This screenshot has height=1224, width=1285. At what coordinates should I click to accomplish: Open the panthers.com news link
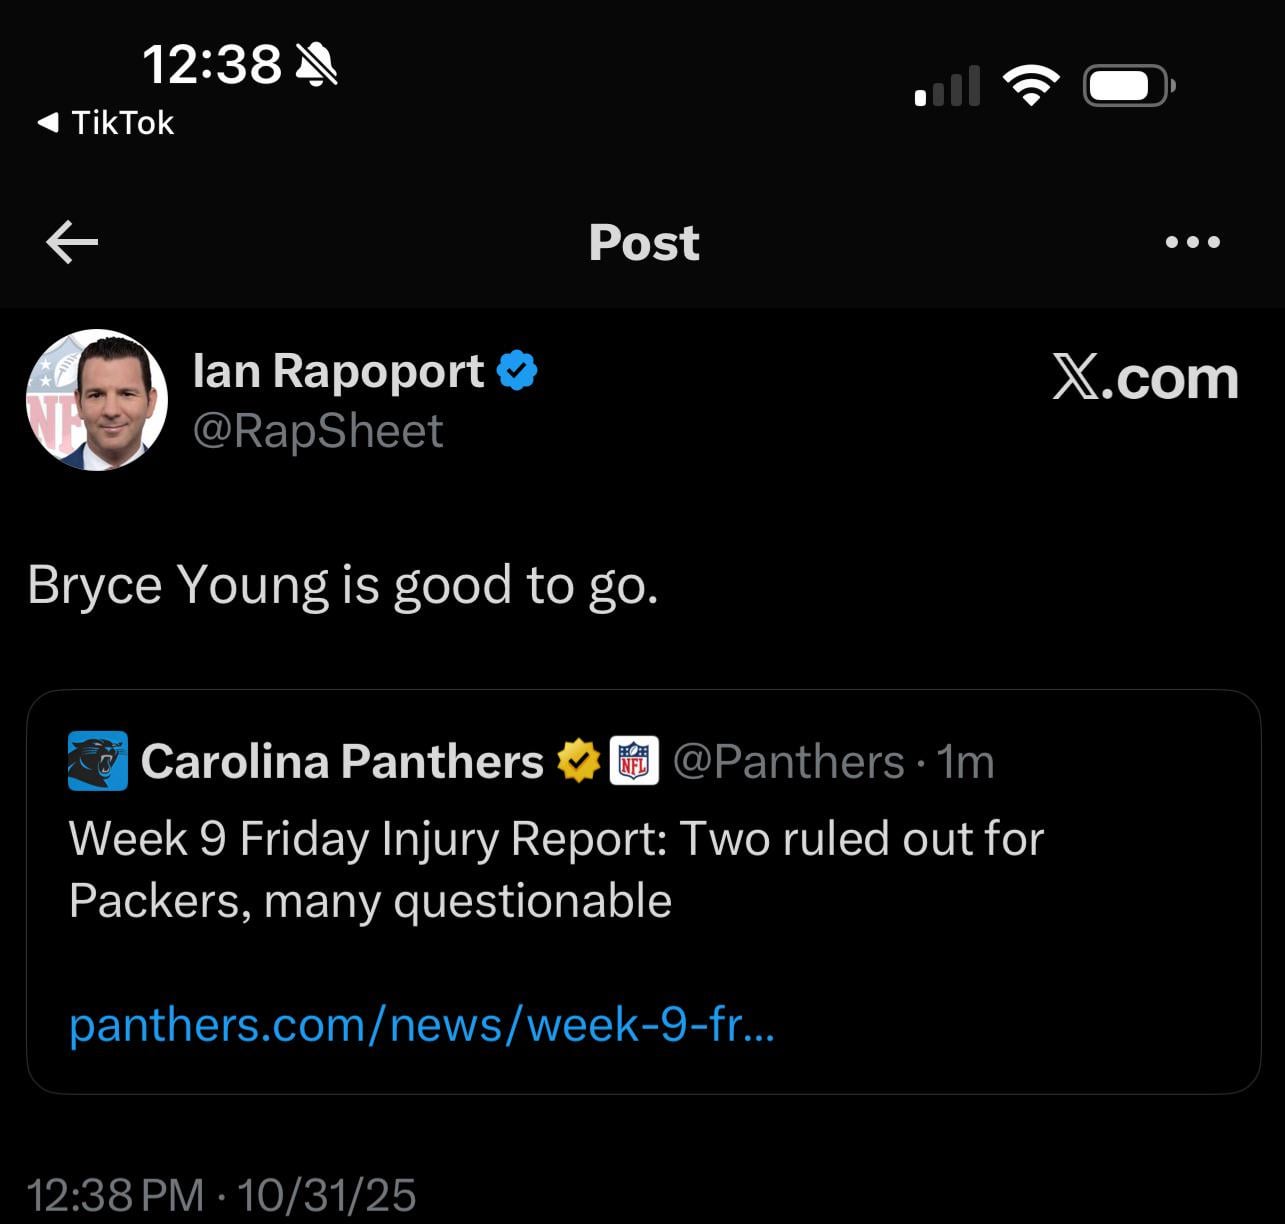pyautogui.click(x=421, y=1025)
